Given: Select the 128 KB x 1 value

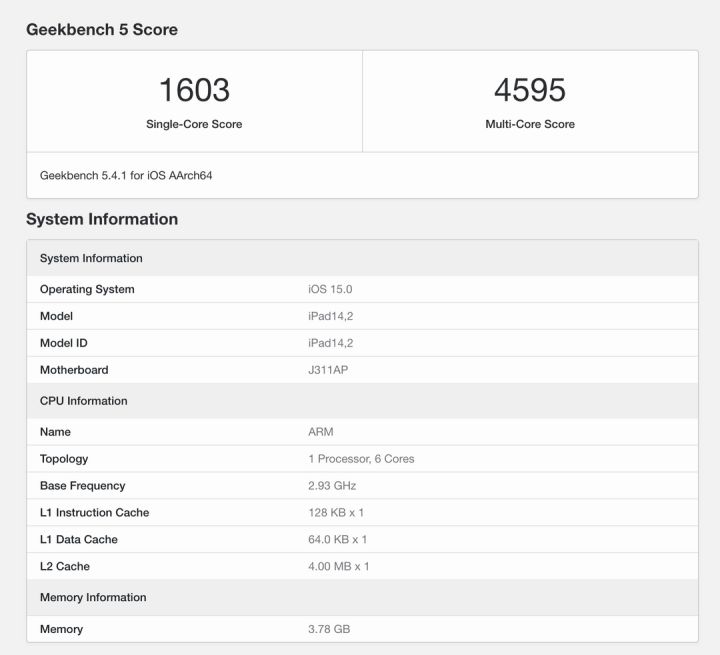Looking at the screenshot, I should tap(336, 513).
